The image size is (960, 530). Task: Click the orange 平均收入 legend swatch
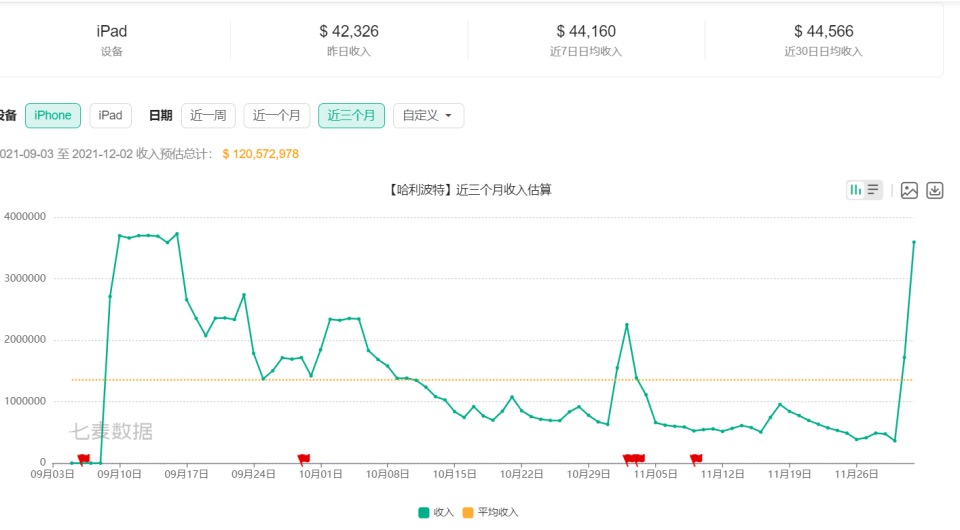[x=468, y=512]
